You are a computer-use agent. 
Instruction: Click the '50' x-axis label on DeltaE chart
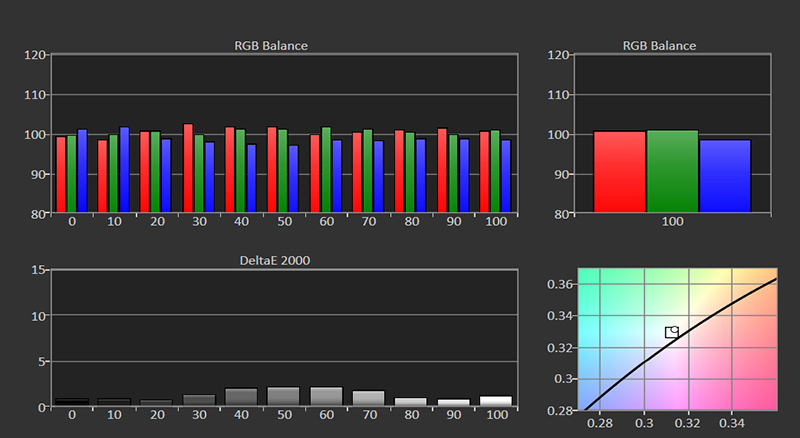pyautogui.click(x=284, y=415)
